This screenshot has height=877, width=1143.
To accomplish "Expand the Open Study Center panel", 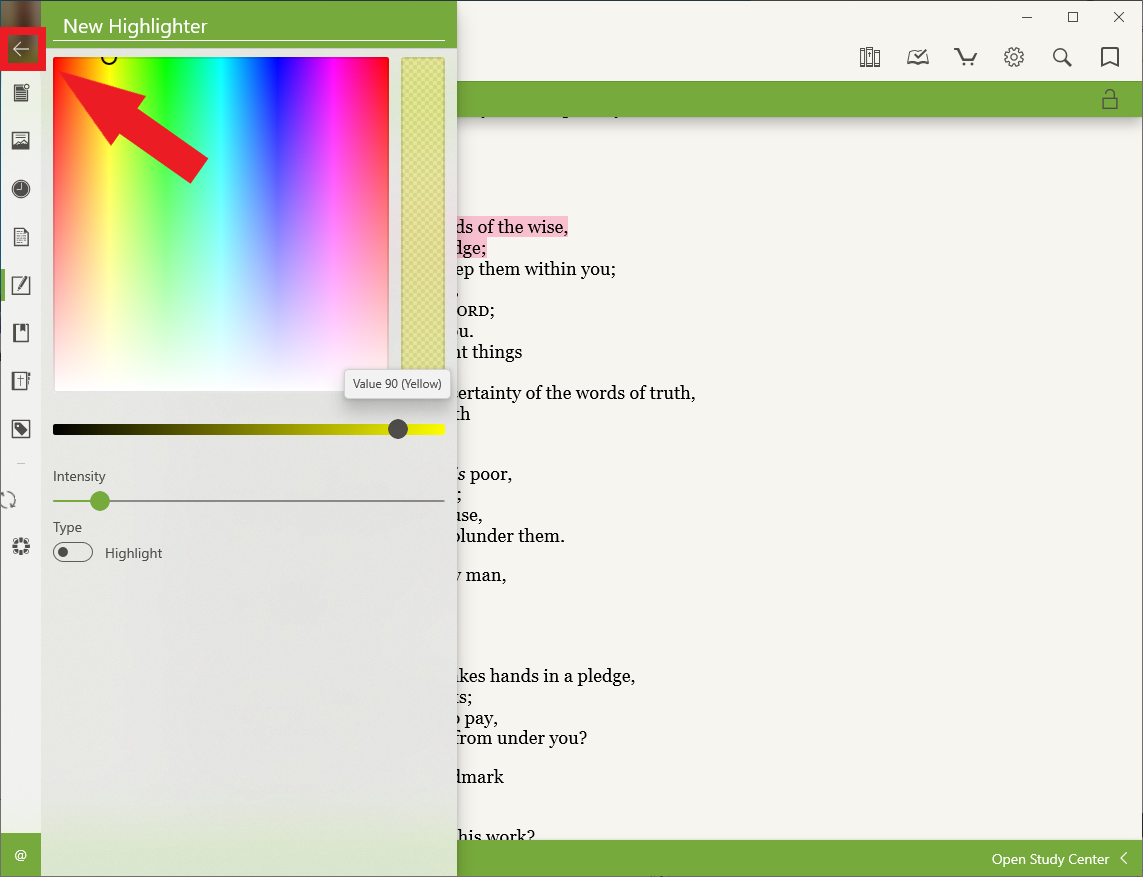I will pyautogui.click(x=1124, y=859).
